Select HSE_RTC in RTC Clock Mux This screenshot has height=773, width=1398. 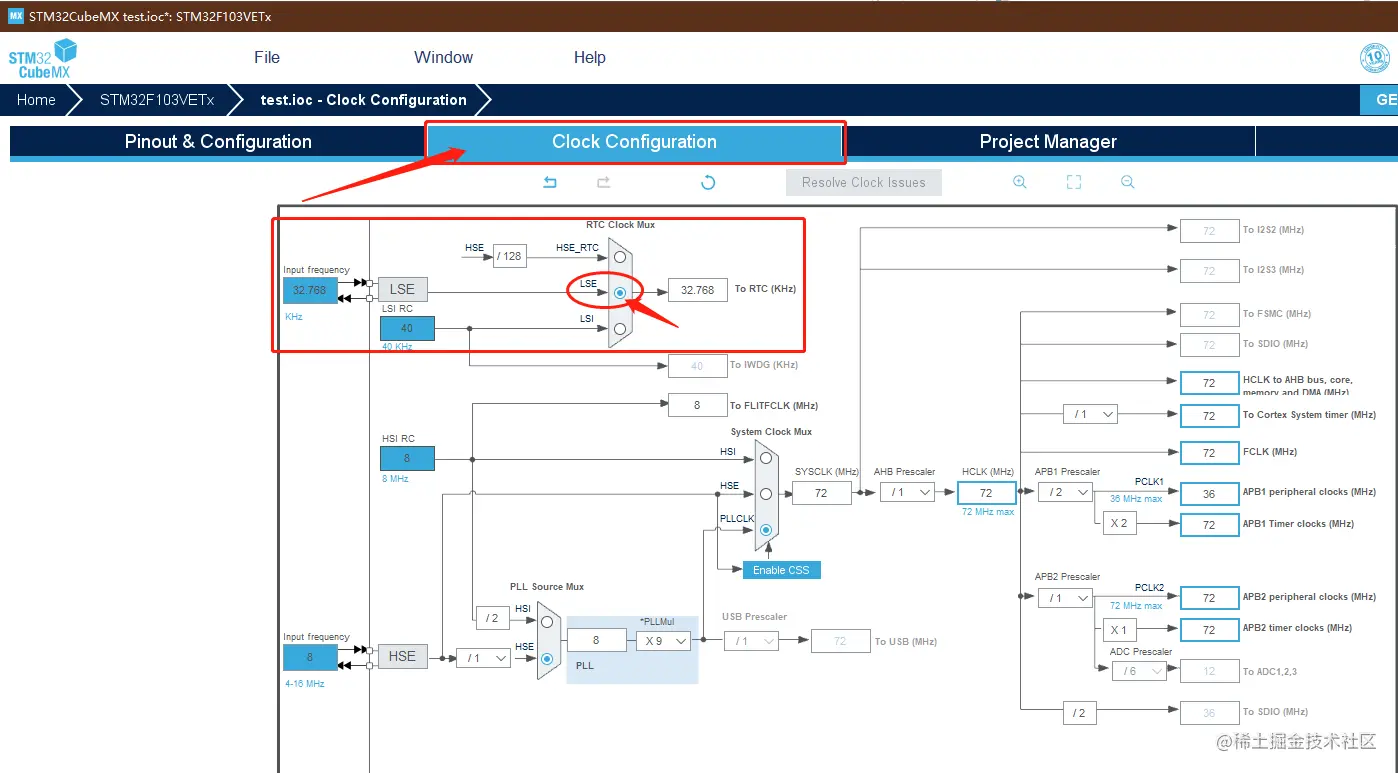(x=620, y=257)
